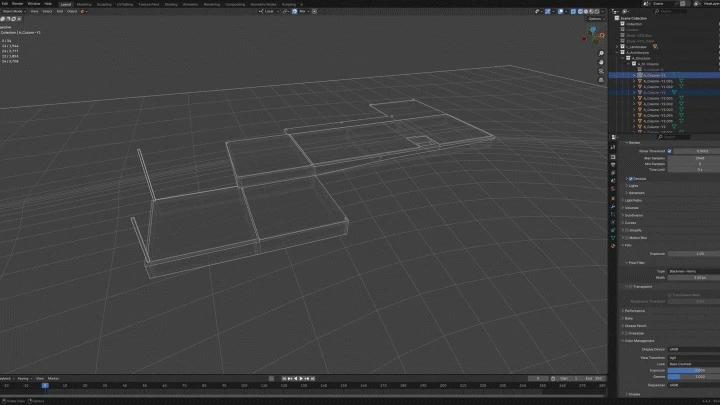This screenshot has height=405, width=720.
Task: Jump to the timeline start frame
Action: pyautogui.click(x=284, y=379)
